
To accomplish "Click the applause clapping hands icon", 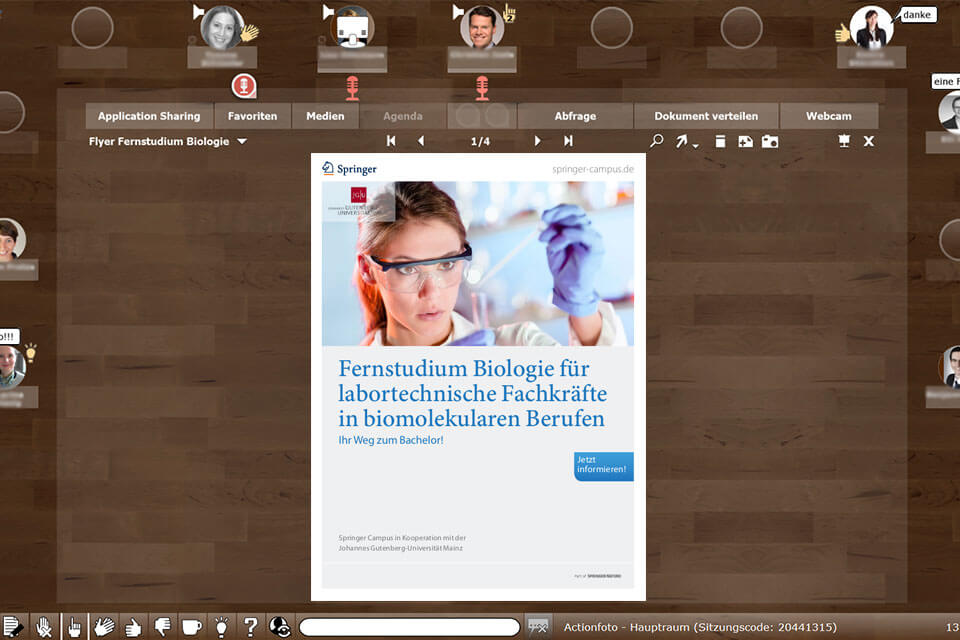I will click(104, 627).
